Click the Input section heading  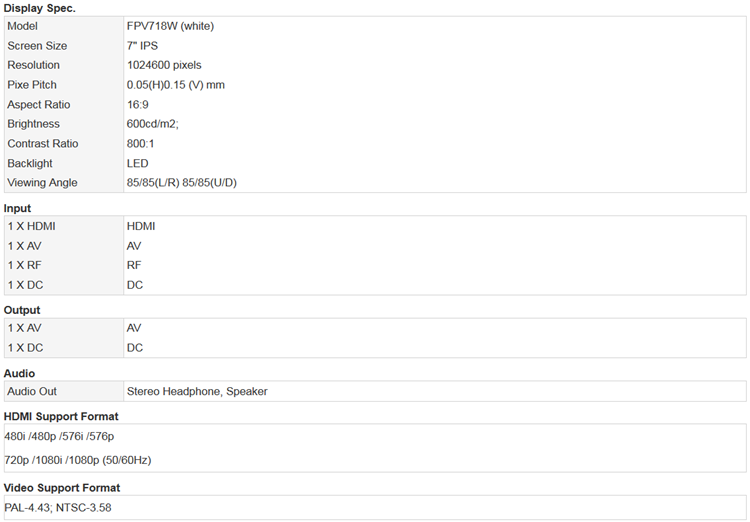coord(17,208)
